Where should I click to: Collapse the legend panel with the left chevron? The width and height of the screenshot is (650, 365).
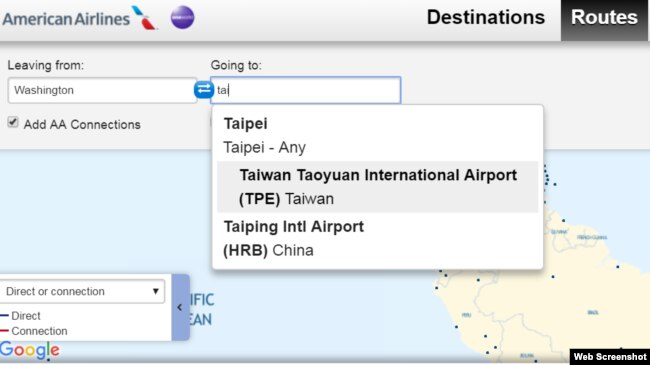[180, 307]
